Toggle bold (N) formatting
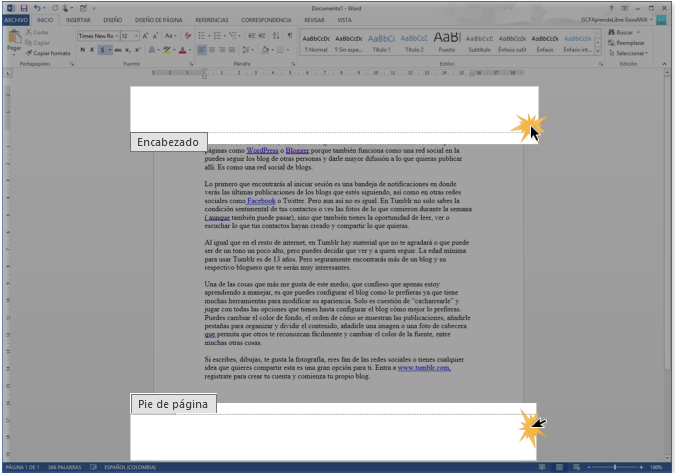Screen dimensions: 675x473 pos(82,49)
